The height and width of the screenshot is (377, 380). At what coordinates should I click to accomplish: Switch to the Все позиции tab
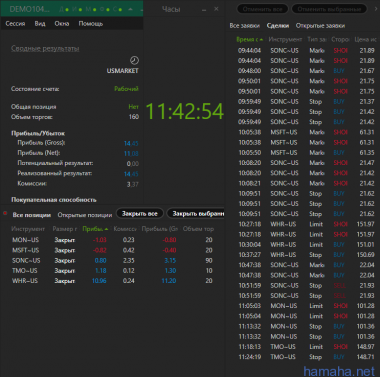tap(32, 215)
